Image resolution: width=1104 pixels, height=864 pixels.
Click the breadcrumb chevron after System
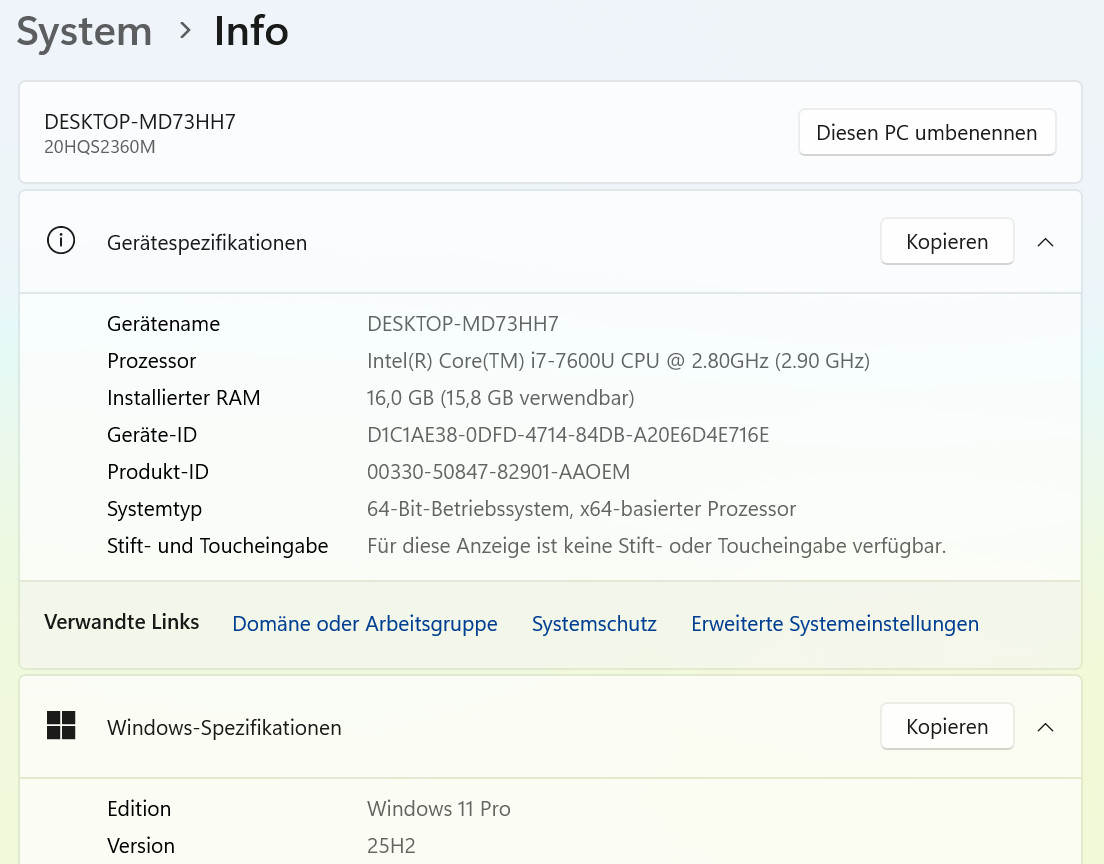185,31
